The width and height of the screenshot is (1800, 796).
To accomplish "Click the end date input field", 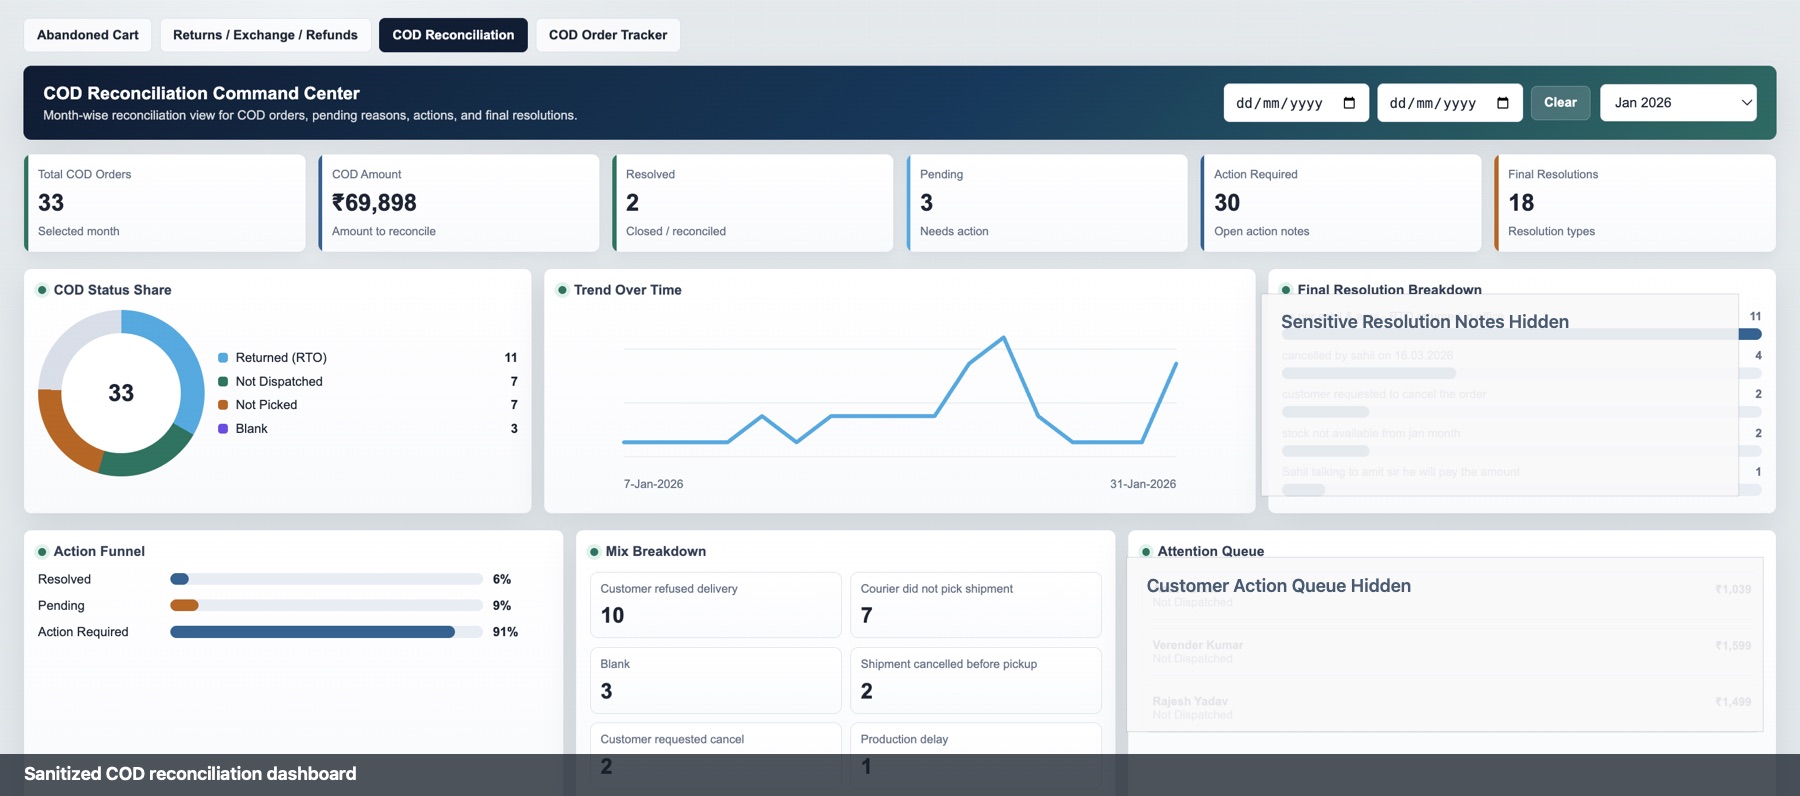I will pos(1449,103).
